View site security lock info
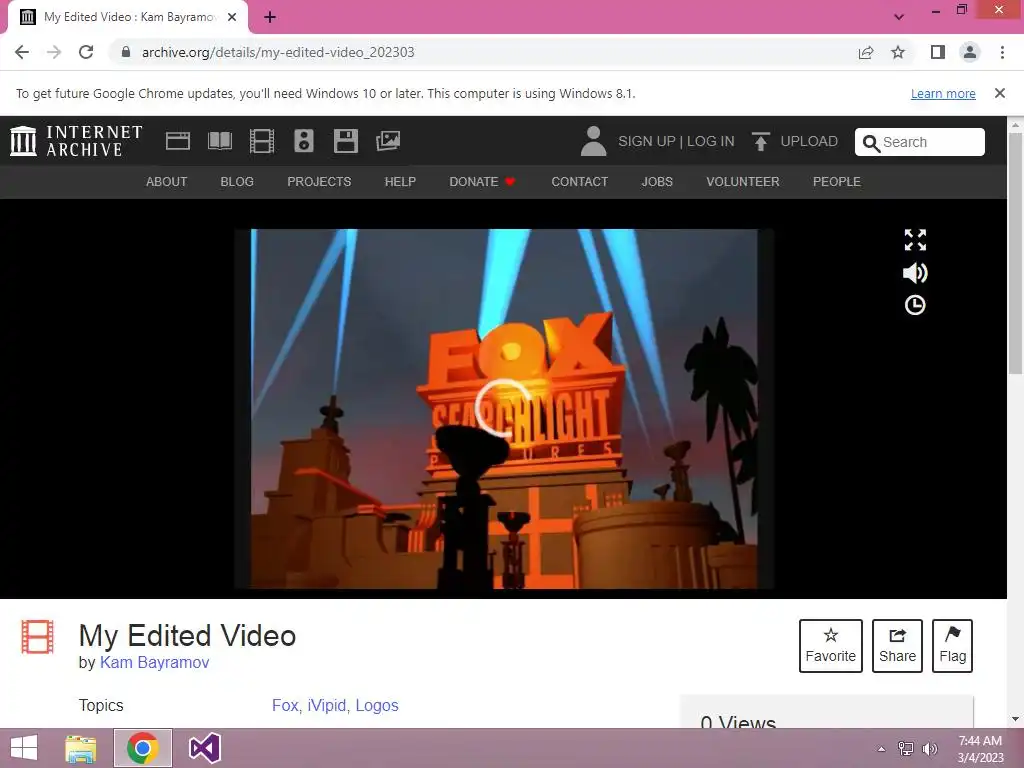 pos(126,52)
